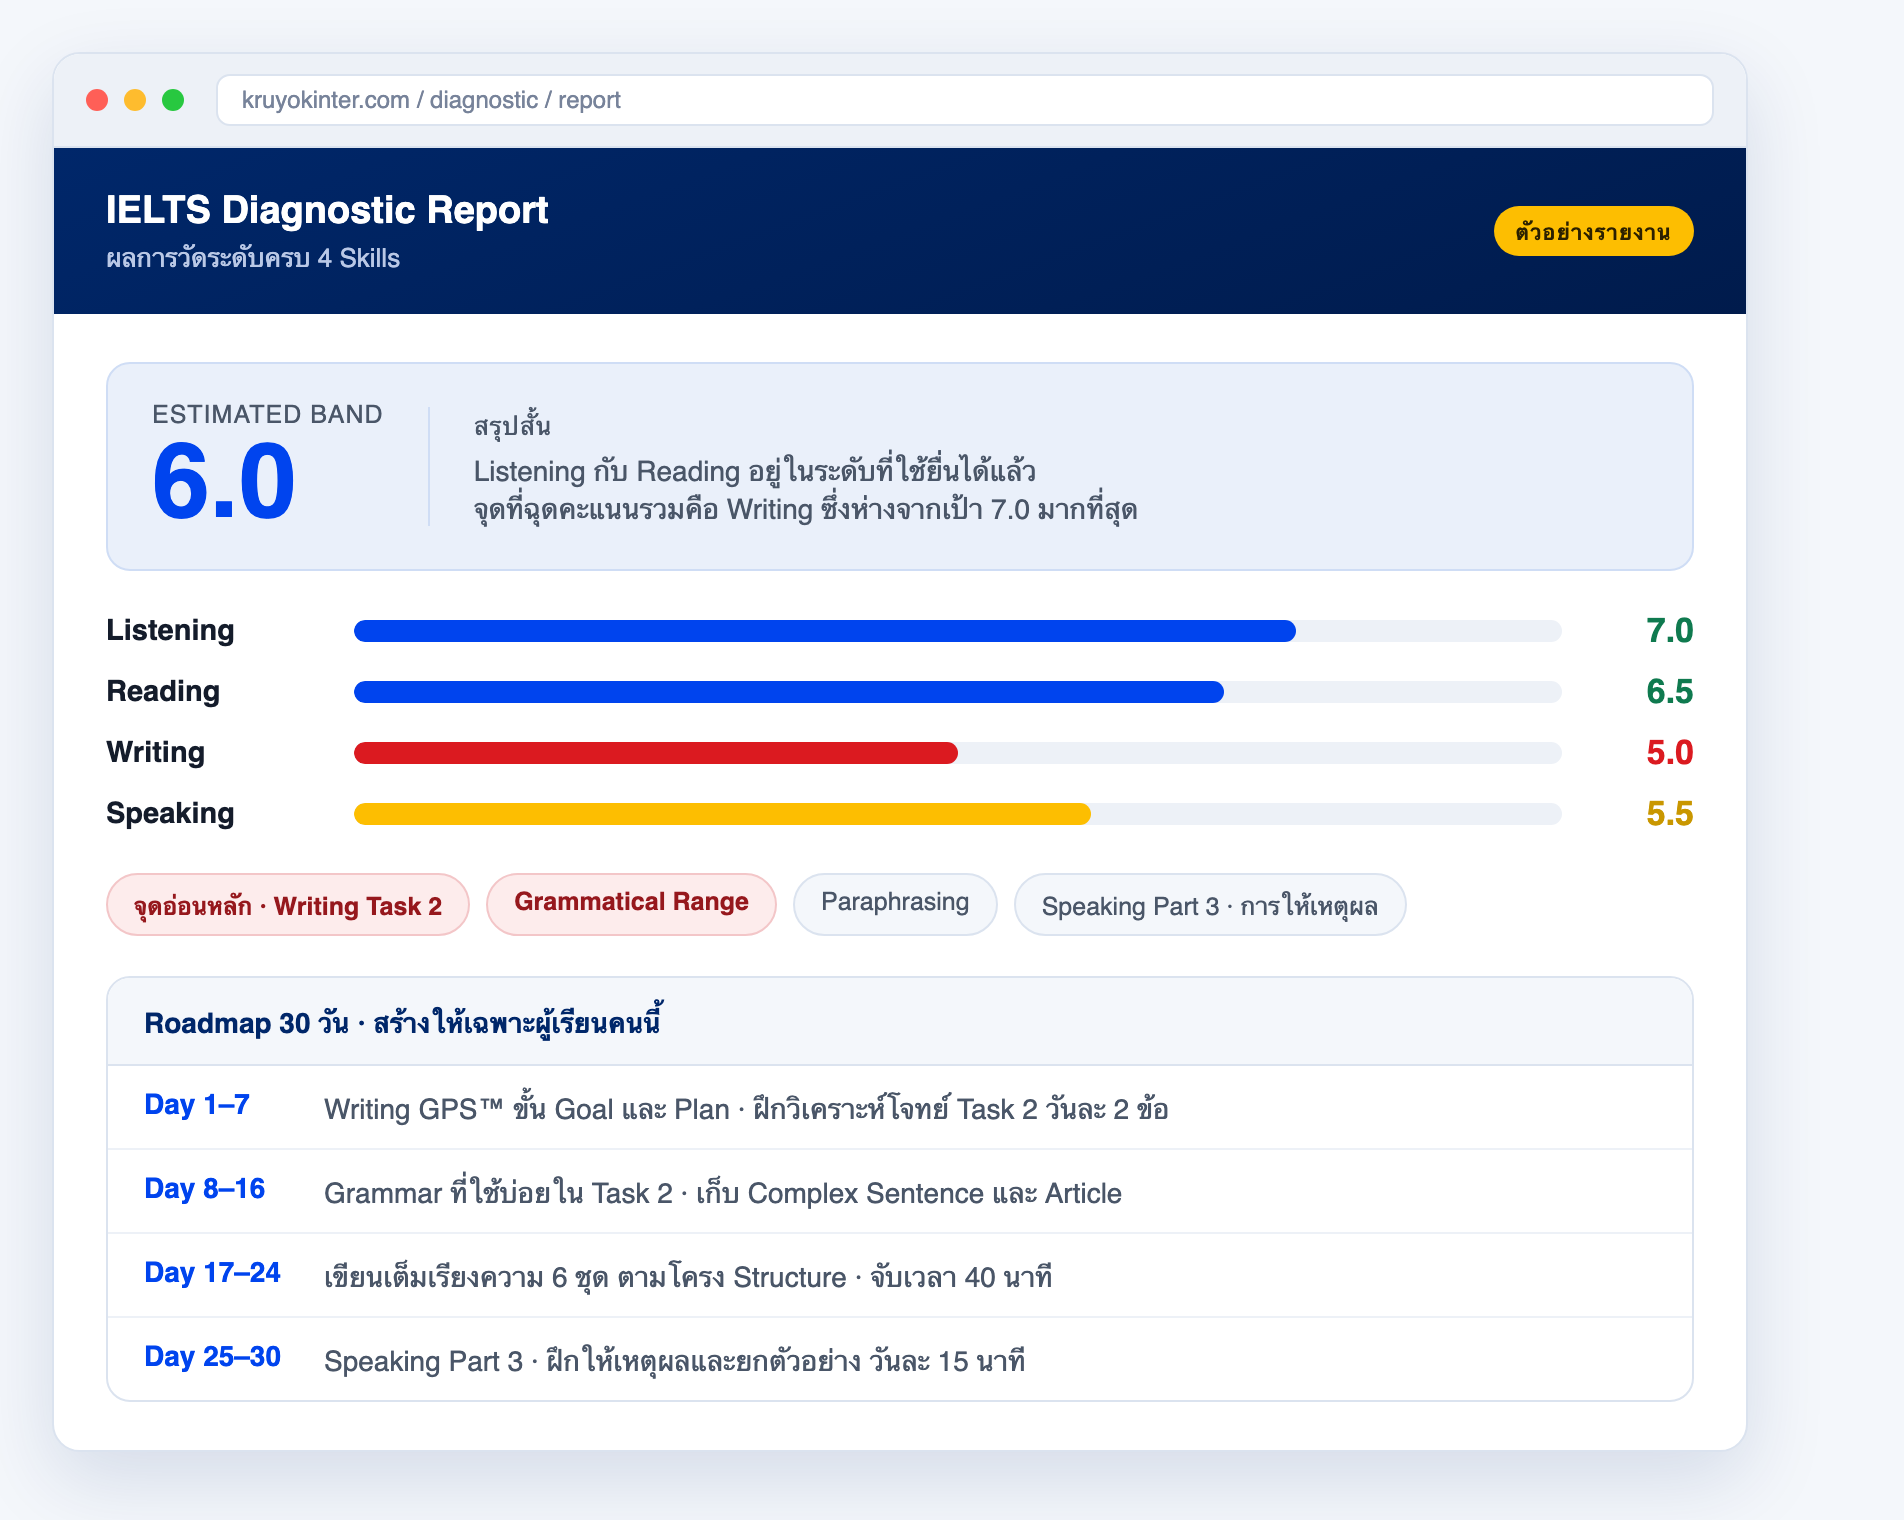The height and width of the screenshot is (1520, 1904).
Task: Click the red close window dot
Action: (x=97, y=100)
